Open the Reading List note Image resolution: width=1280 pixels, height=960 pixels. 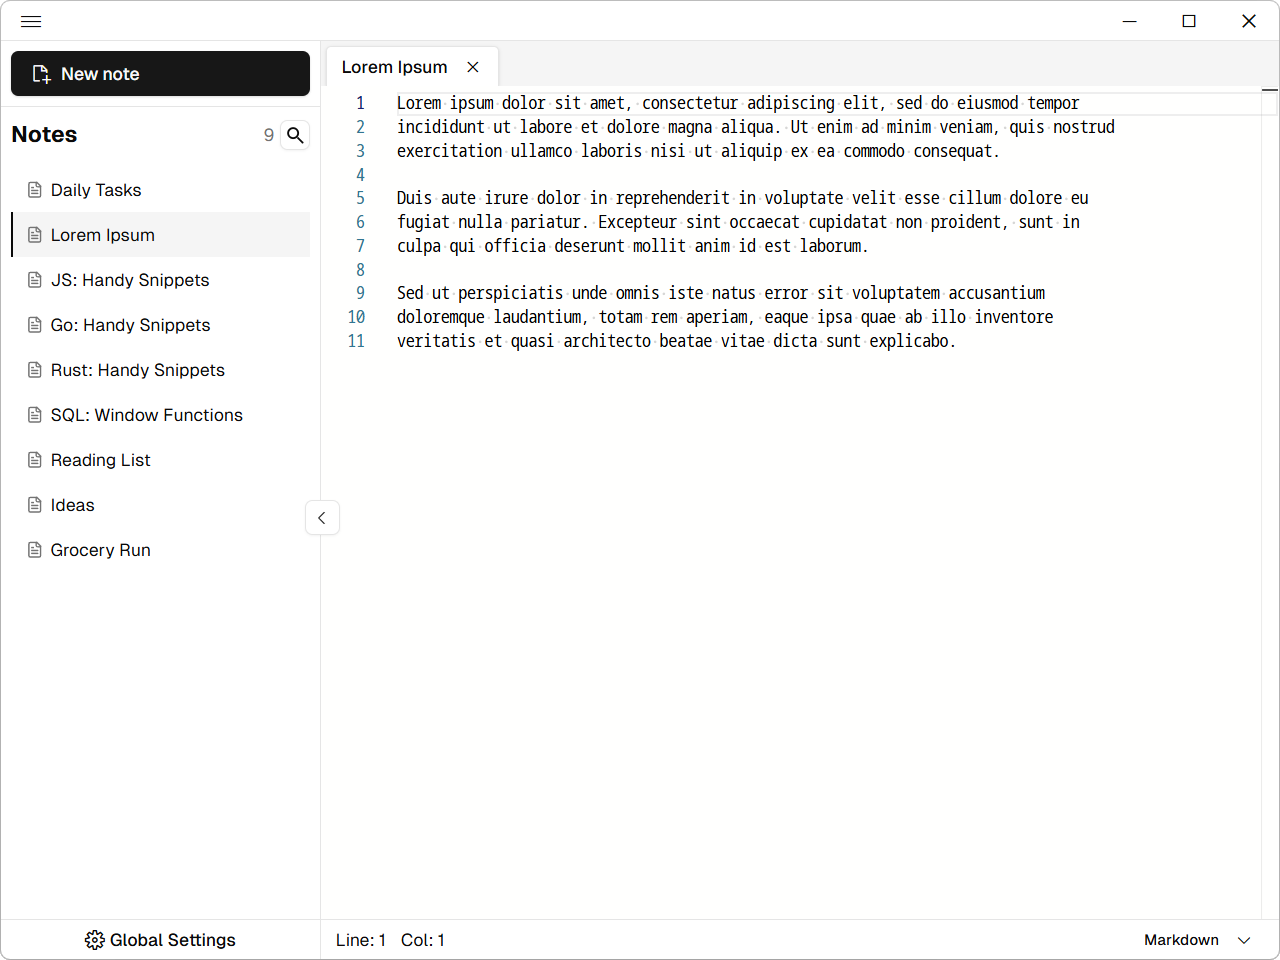(161, 460)
